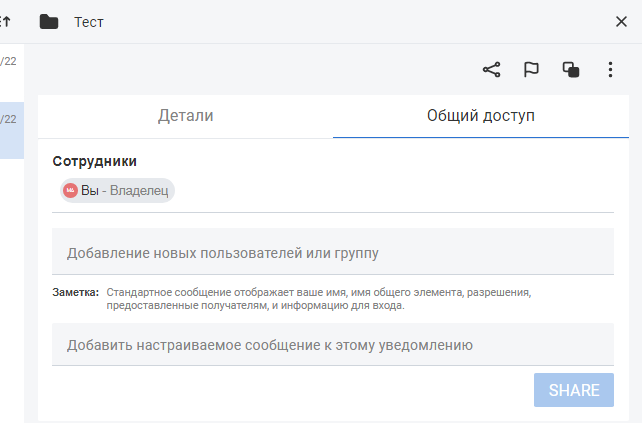Click the flag icon
Viewport: 642px width, 423px height.
pyautogui.click(x=531, y=70)
